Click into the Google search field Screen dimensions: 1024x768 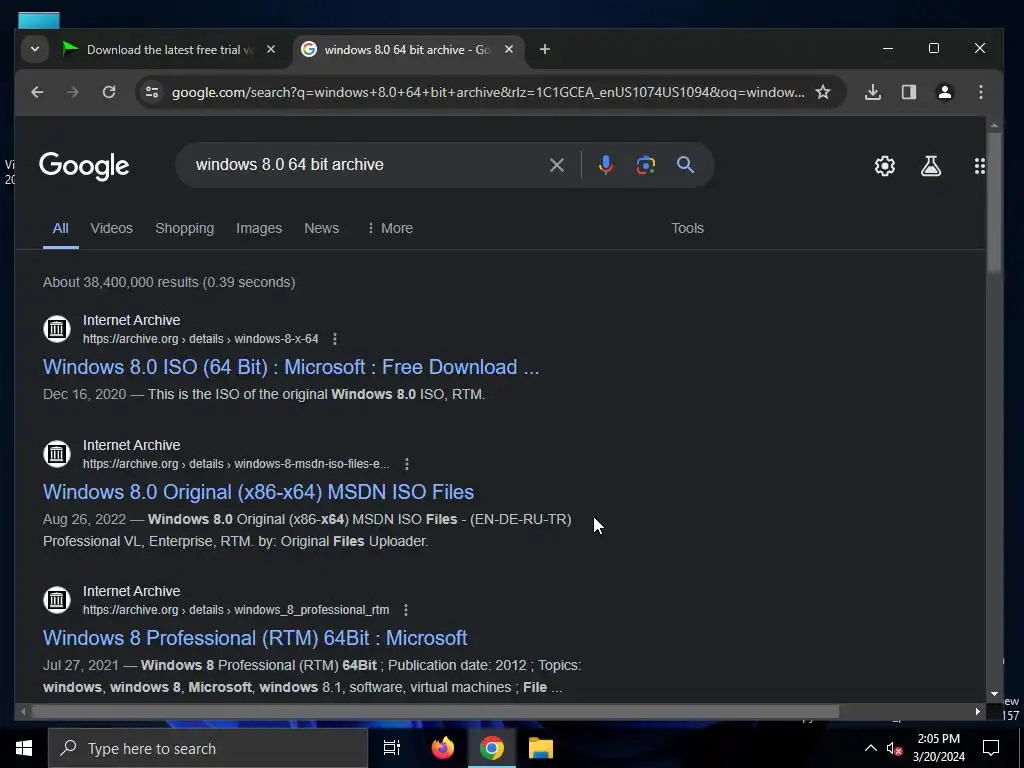point(366,165)
